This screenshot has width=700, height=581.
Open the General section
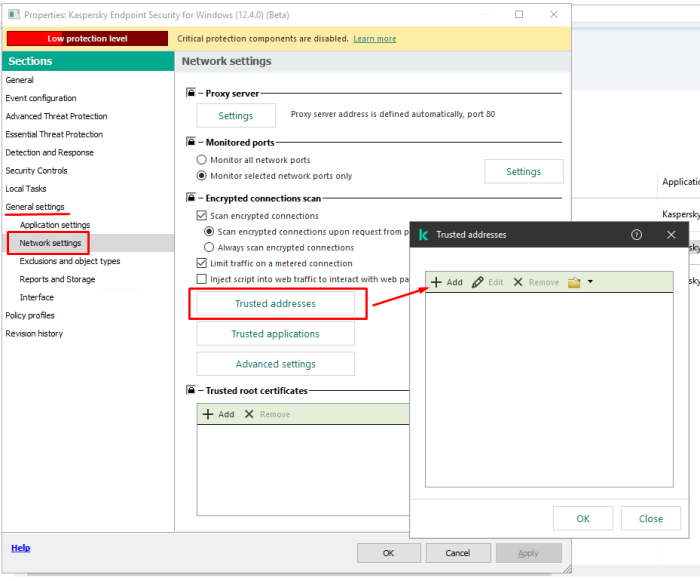[19, 80]
